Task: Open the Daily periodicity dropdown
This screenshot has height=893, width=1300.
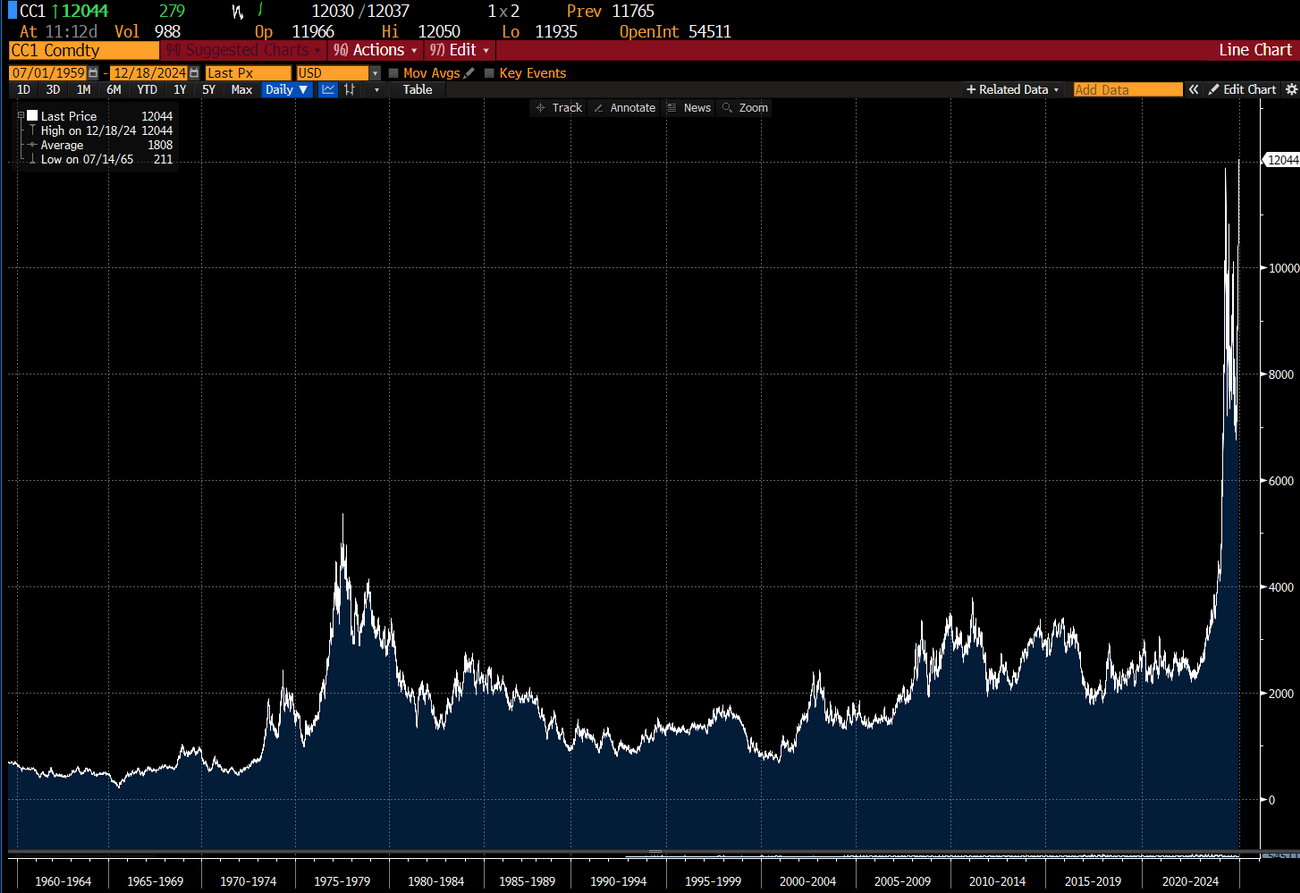Action: [x=287, y=89]
